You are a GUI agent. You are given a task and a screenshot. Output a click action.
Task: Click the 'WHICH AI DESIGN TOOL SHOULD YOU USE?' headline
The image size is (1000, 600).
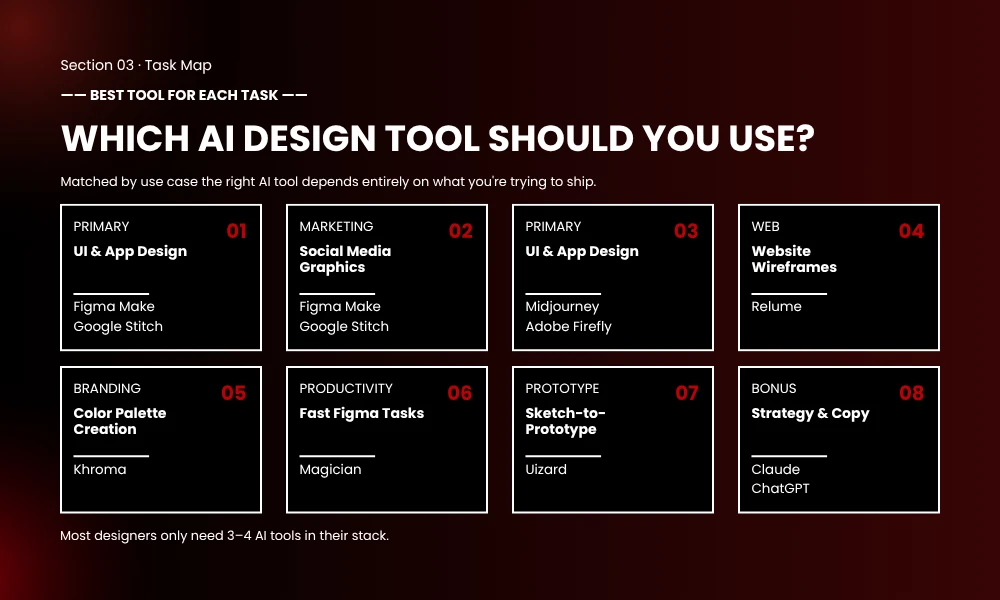point(438,138)
